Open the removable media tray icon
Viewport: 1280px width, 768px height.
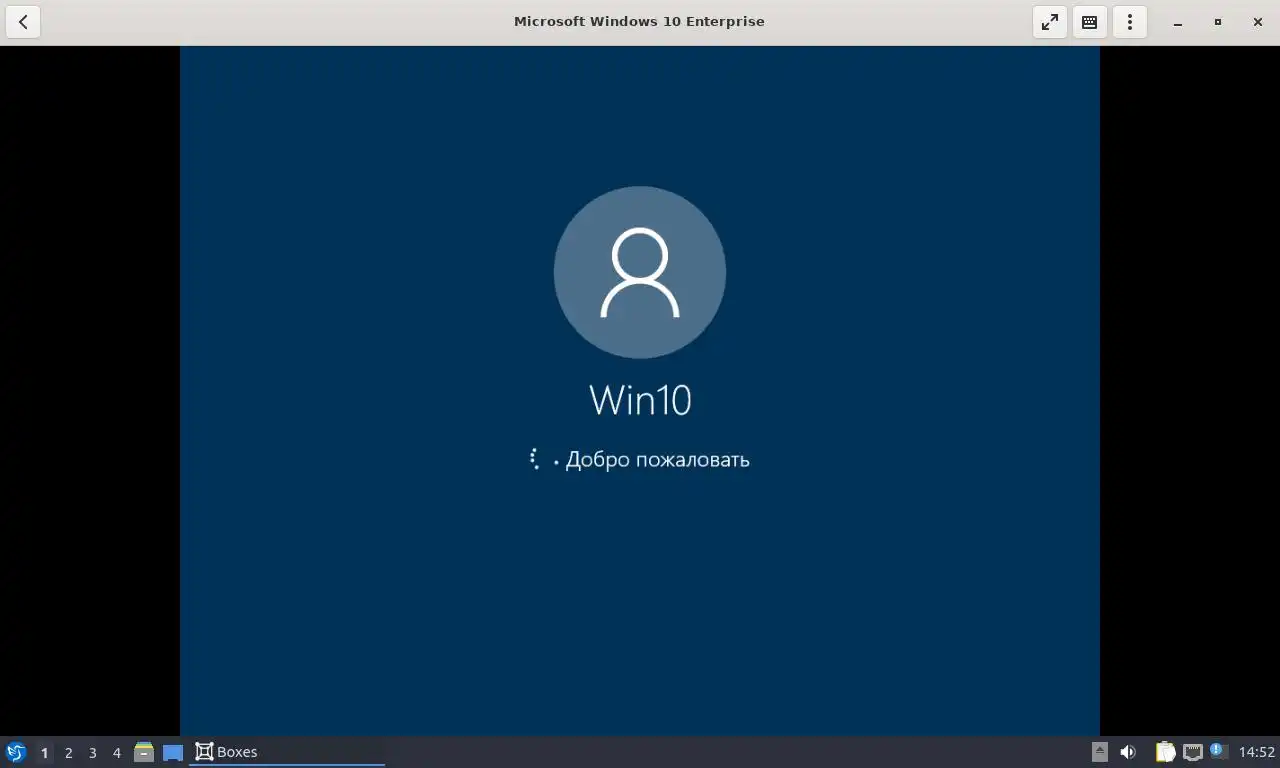pyautogui.click(x=1100, y=752)
